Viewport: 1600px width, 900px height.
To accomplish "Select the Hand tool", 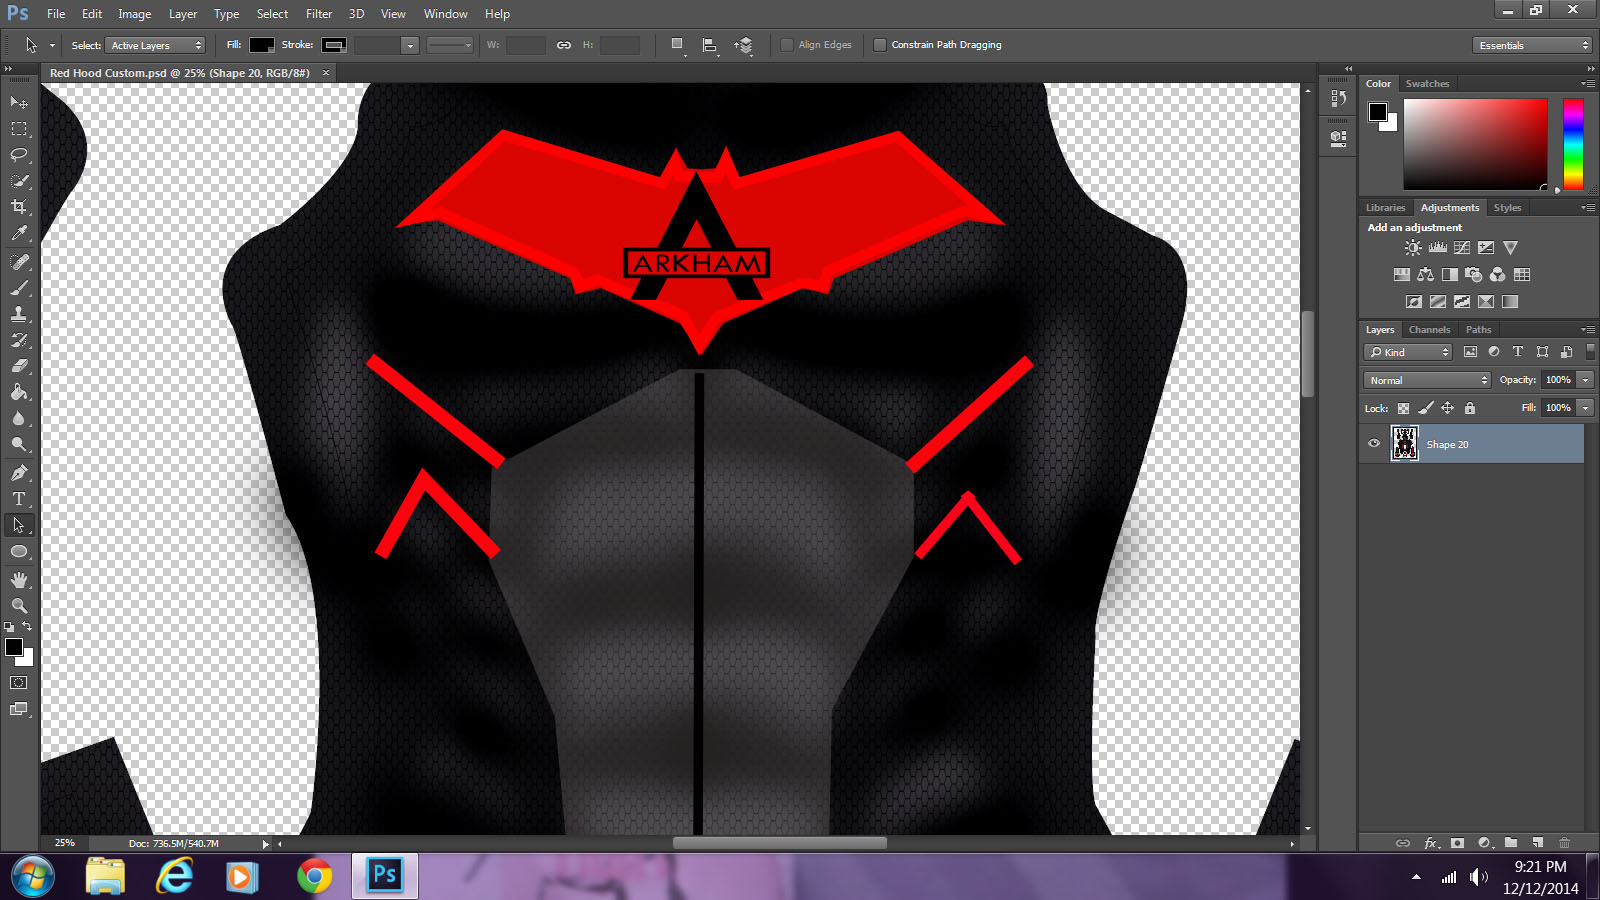I will click(x=19, y=580).
